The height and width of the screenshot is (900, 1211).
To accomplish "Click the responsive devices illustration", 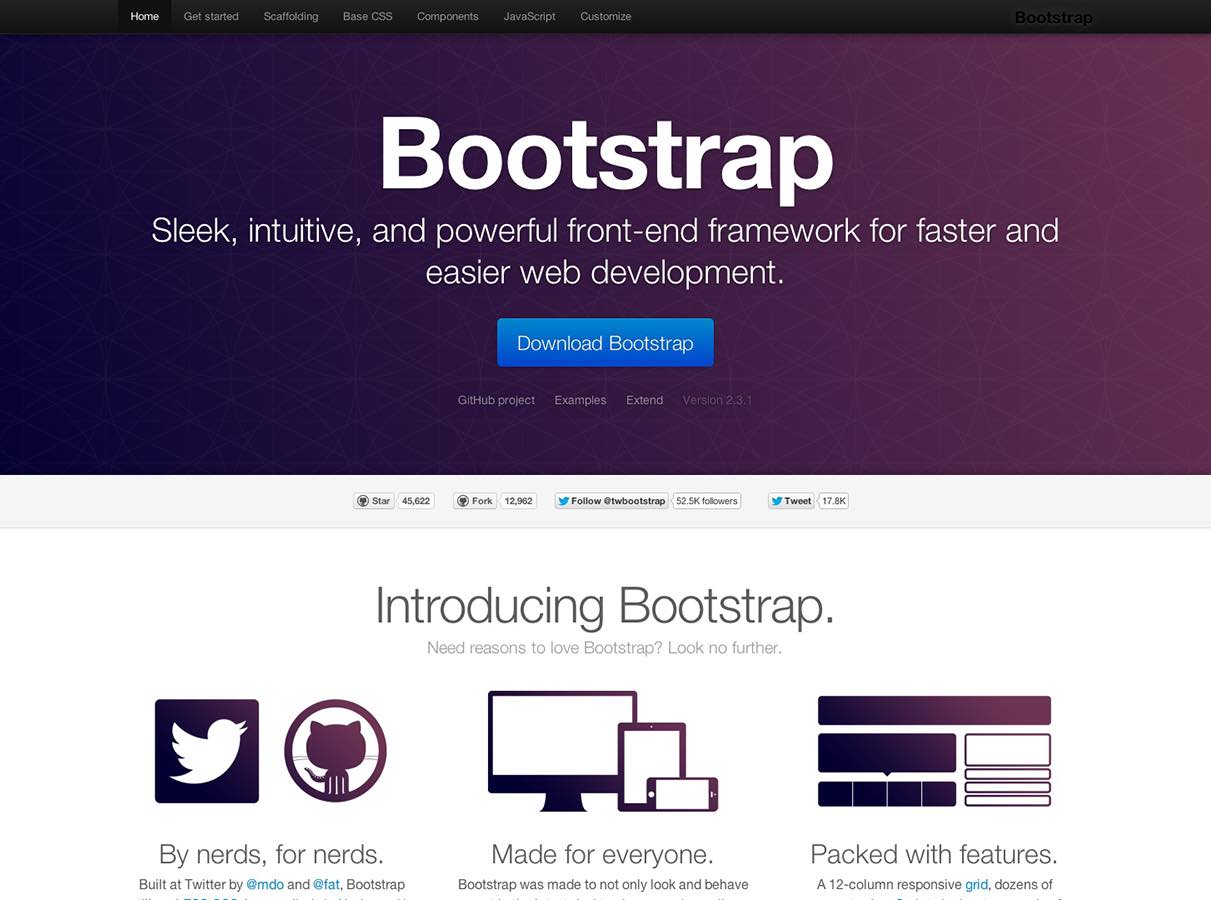I will 603,751.
